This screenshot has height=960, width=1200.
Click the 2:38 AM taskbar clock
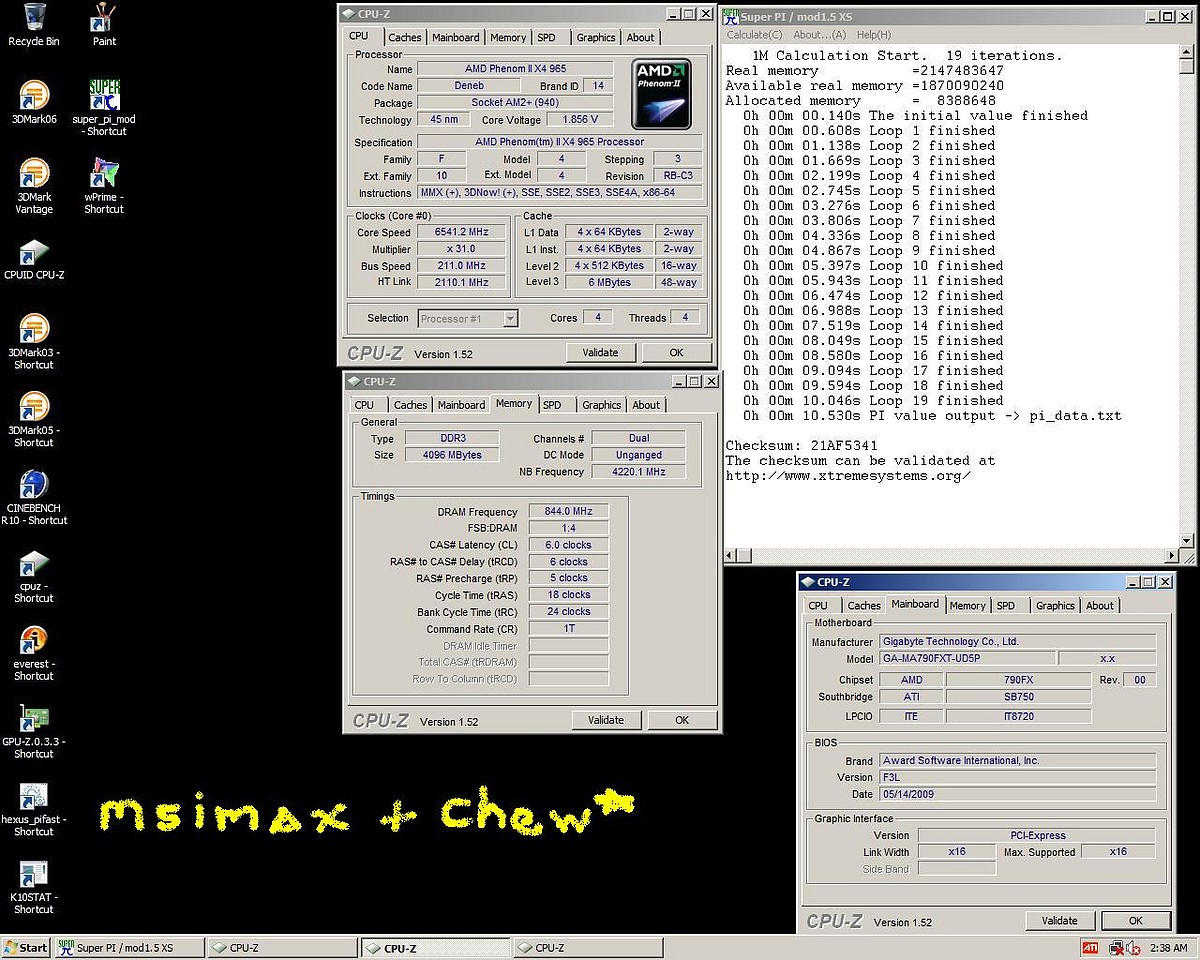(1168, 947)
